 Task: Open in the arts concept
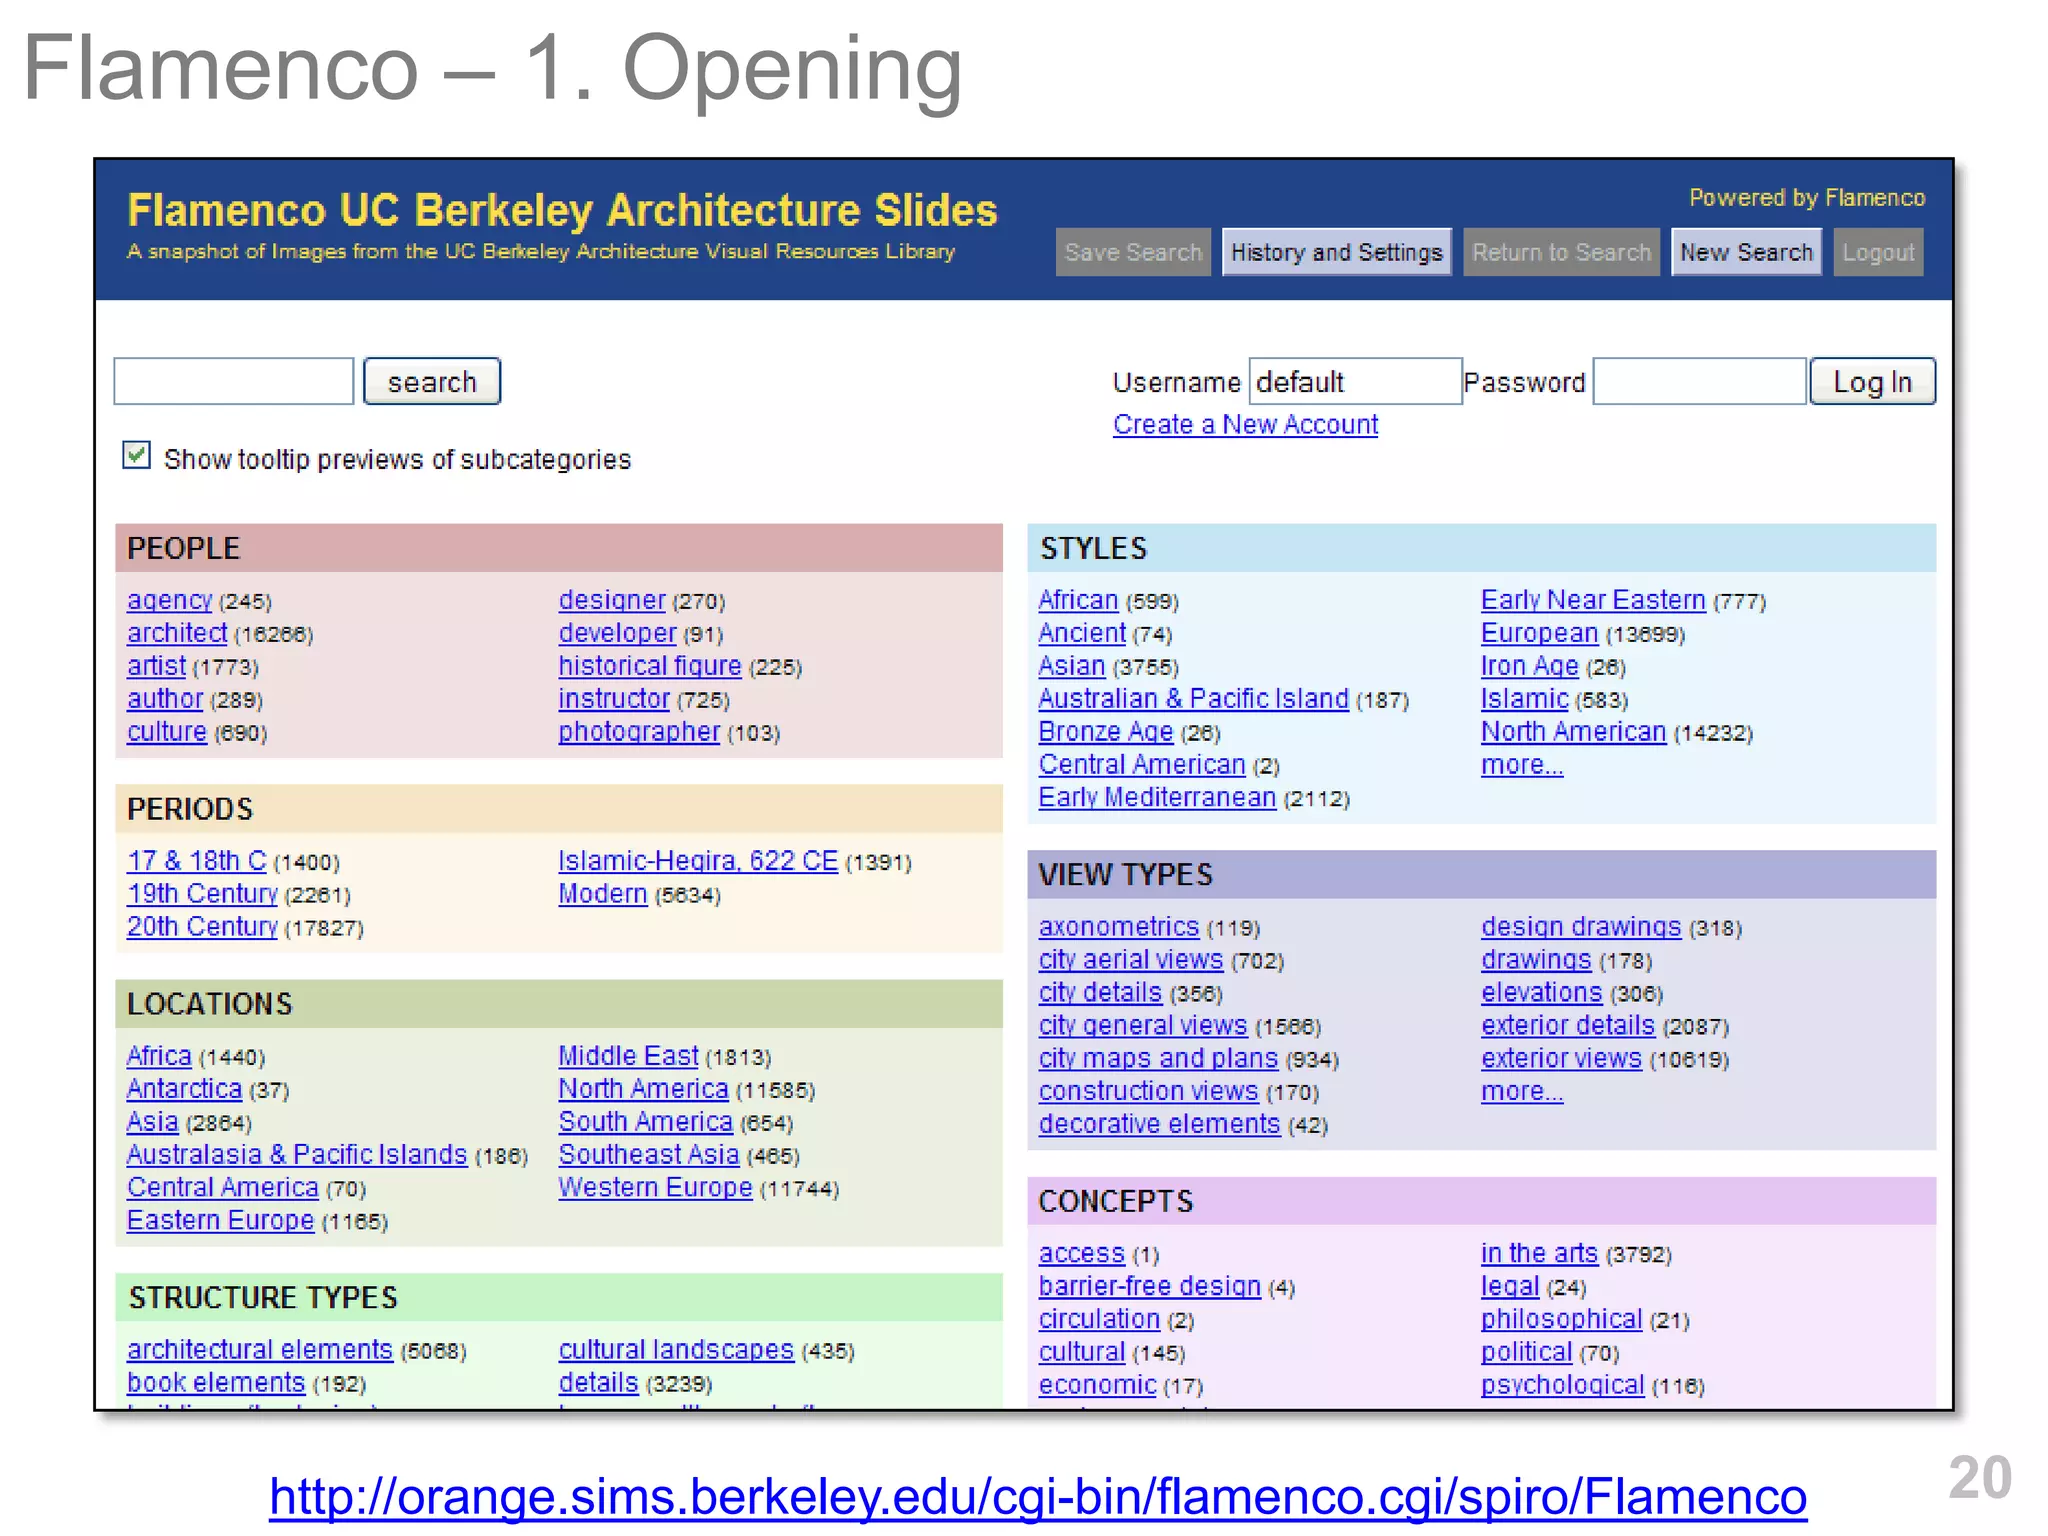coord(1540,1254)
